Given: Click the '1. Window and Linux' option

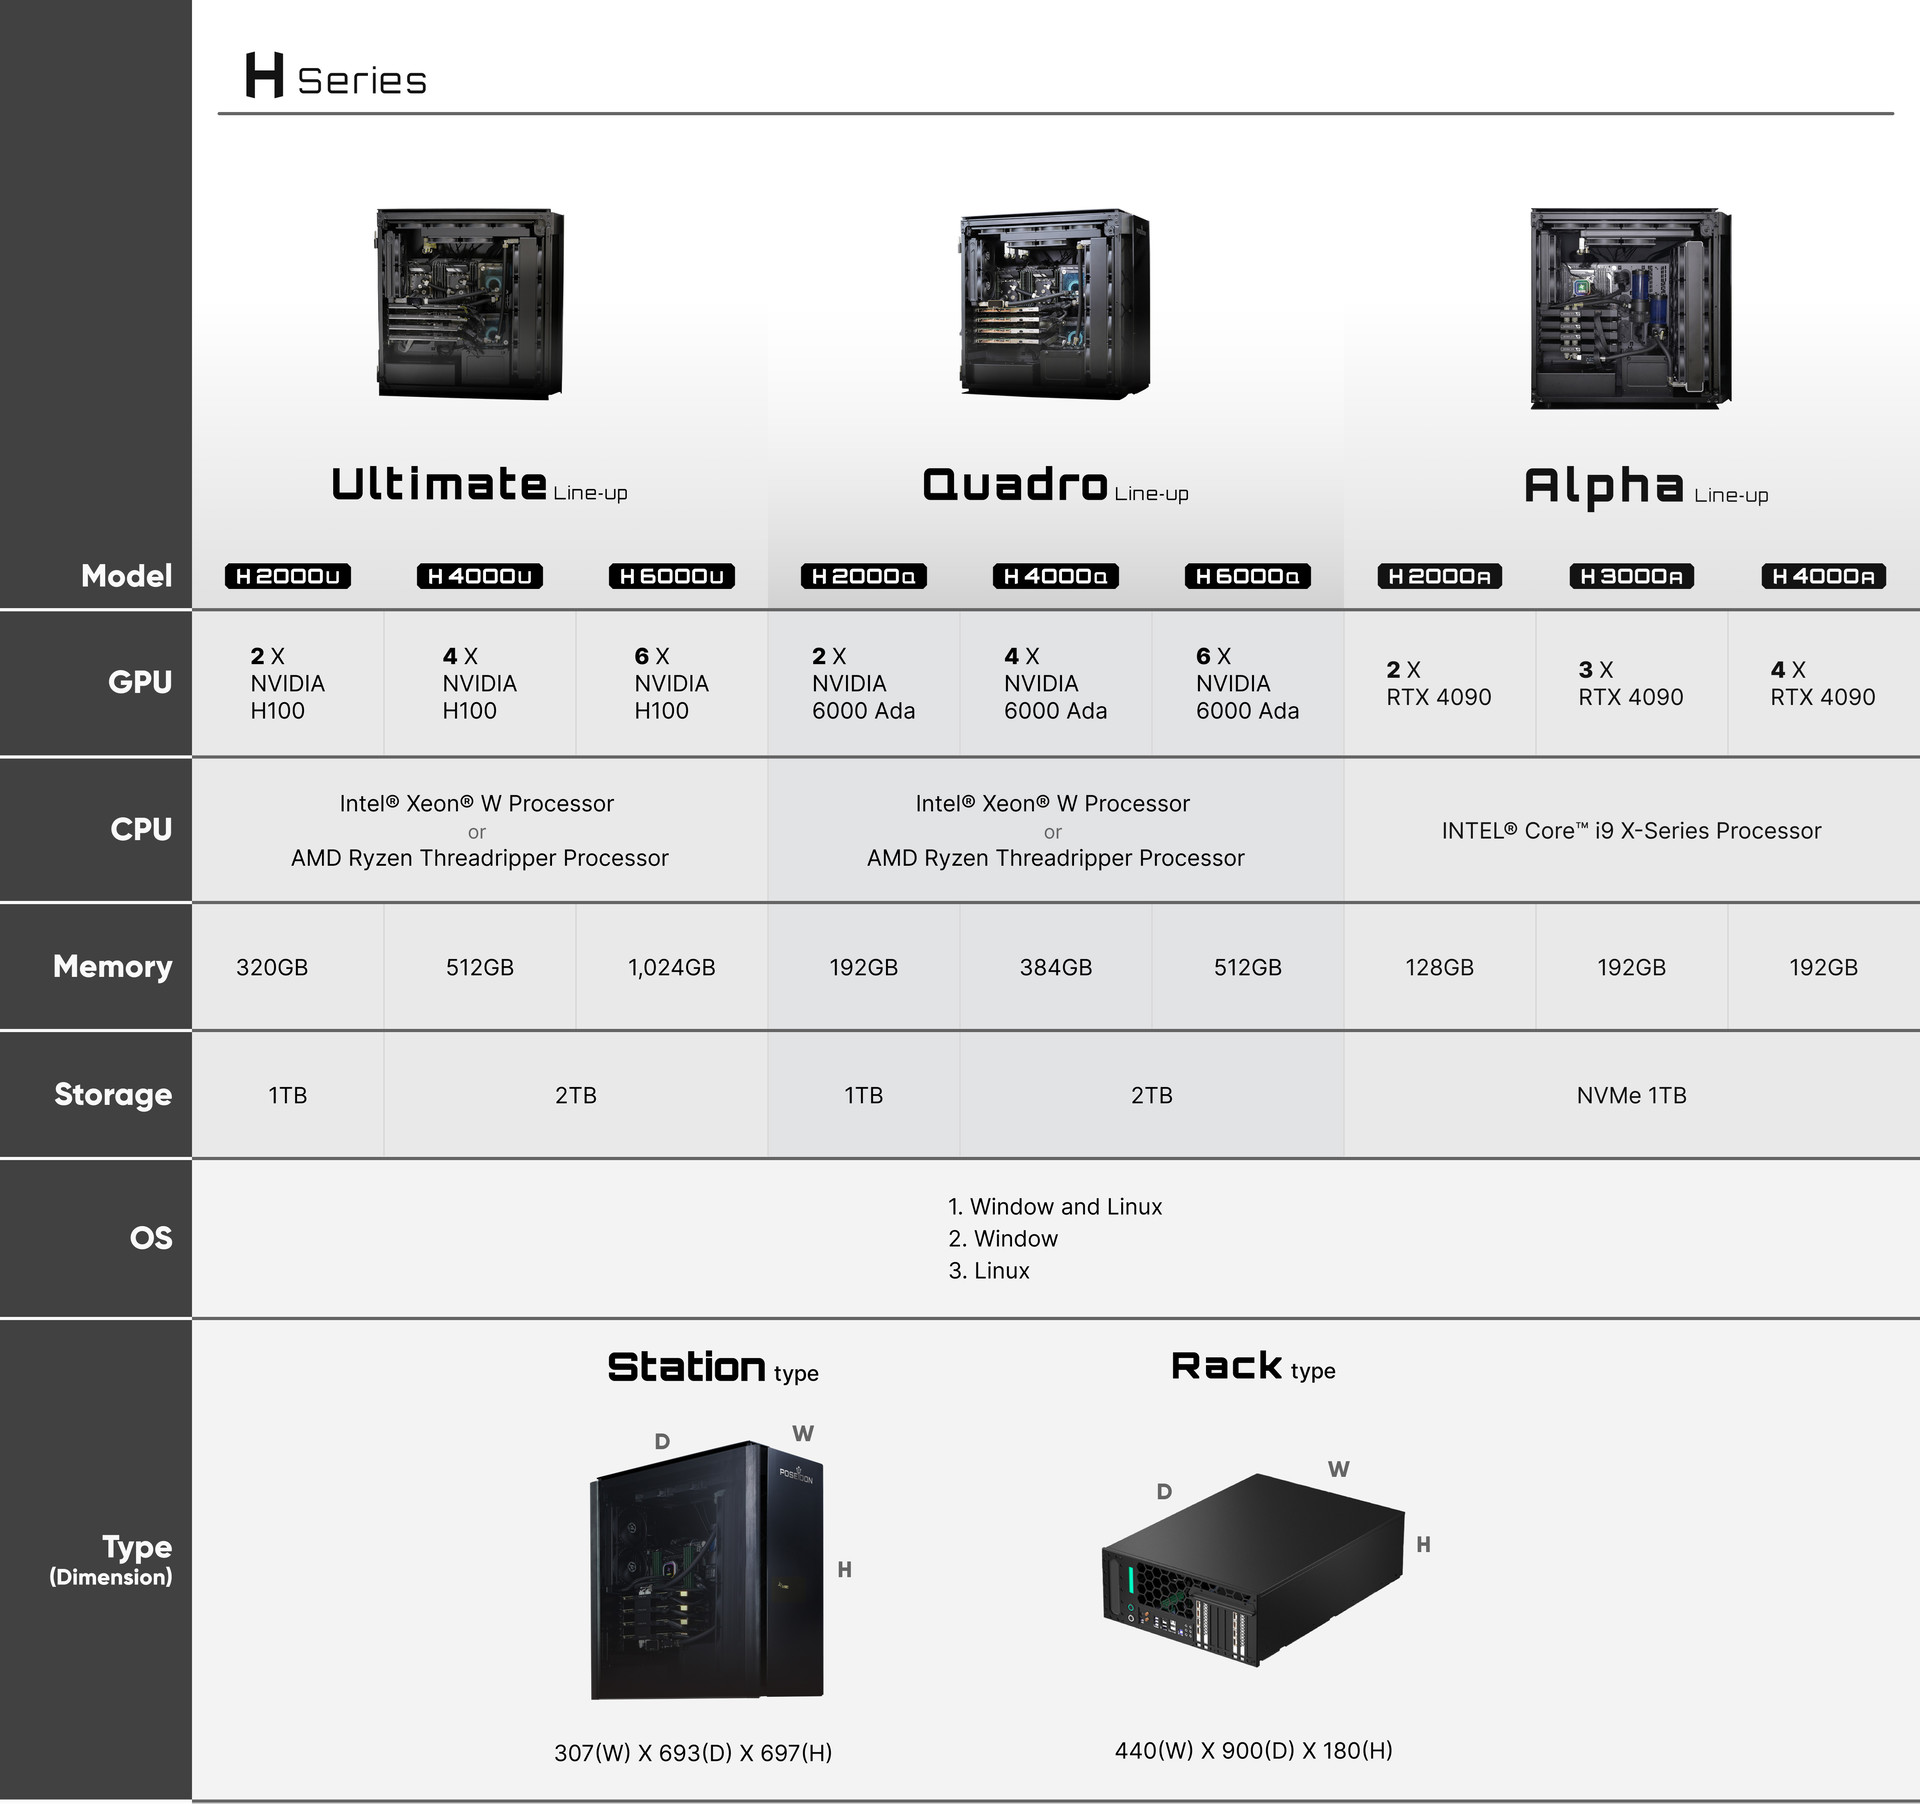Looking at the screenshot, I should 1055,1207.
